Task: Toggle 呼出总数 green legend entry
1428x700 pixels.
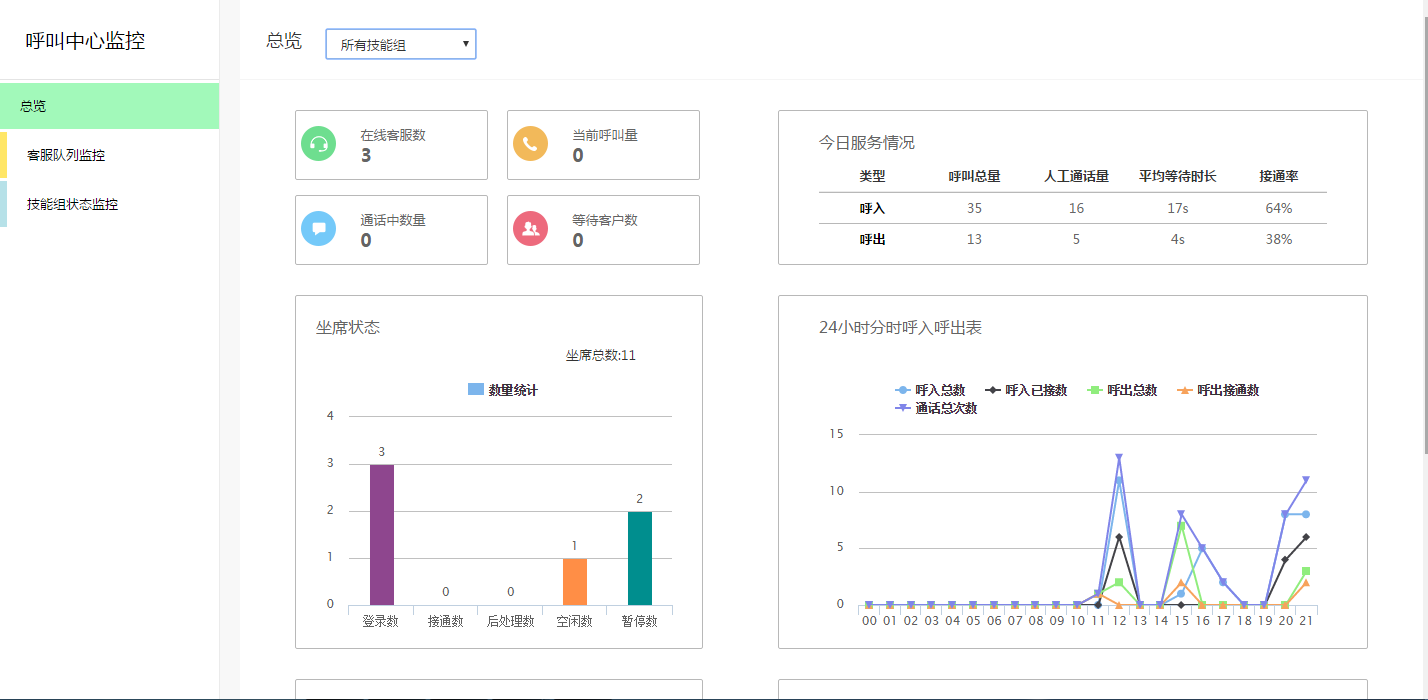Action: pos(1122,390)
